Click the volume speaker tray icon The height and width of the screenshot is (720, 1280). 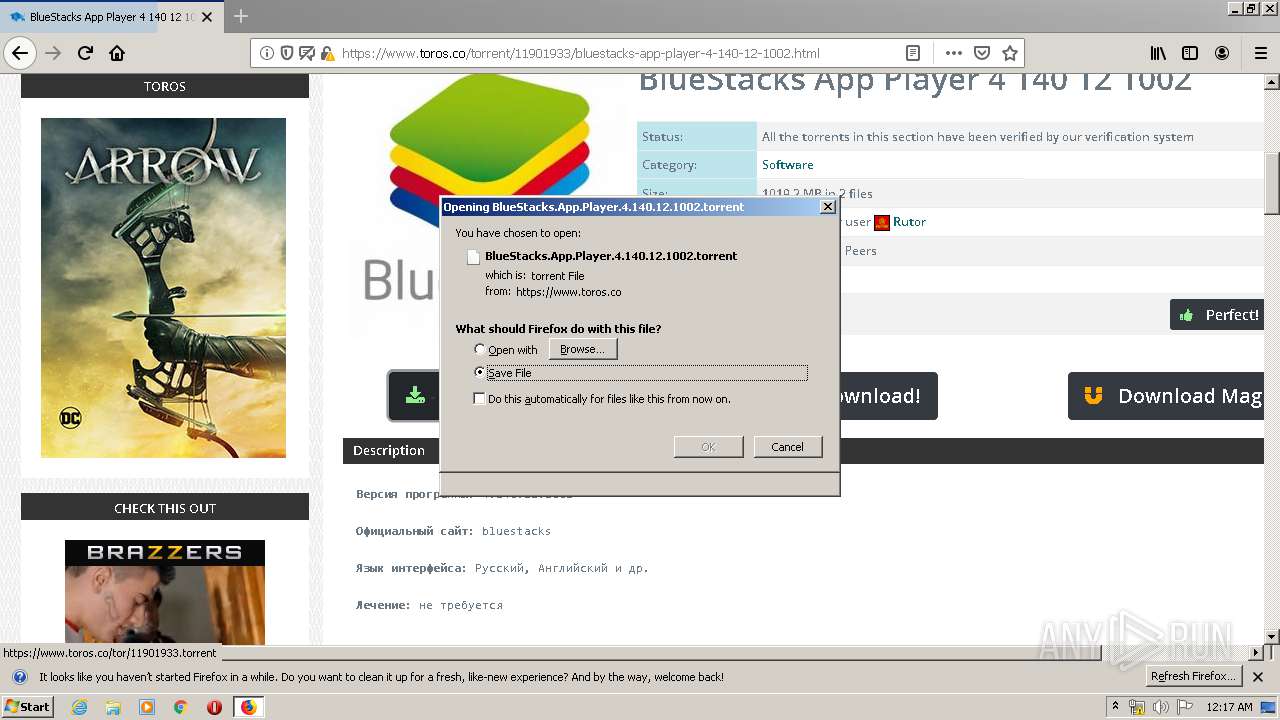click(x=1161, y=707)
